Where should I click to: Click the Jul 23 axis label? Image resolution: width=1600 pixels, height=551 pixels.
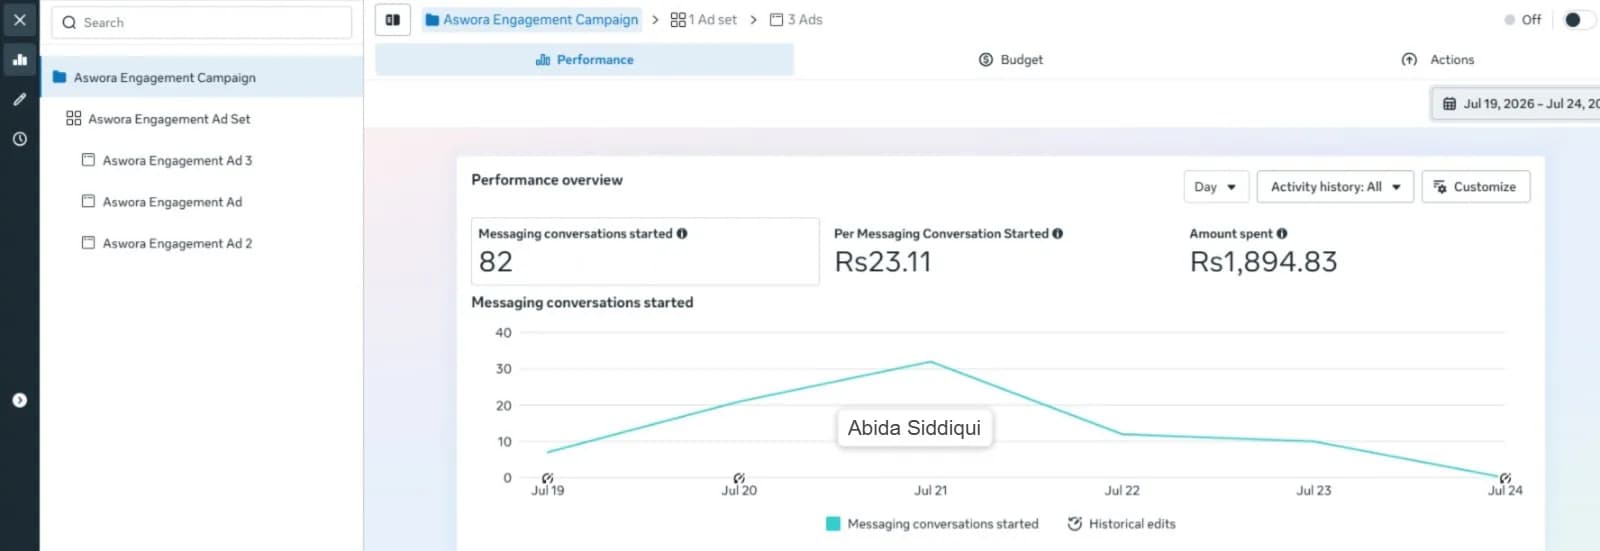pos(1314,491)
